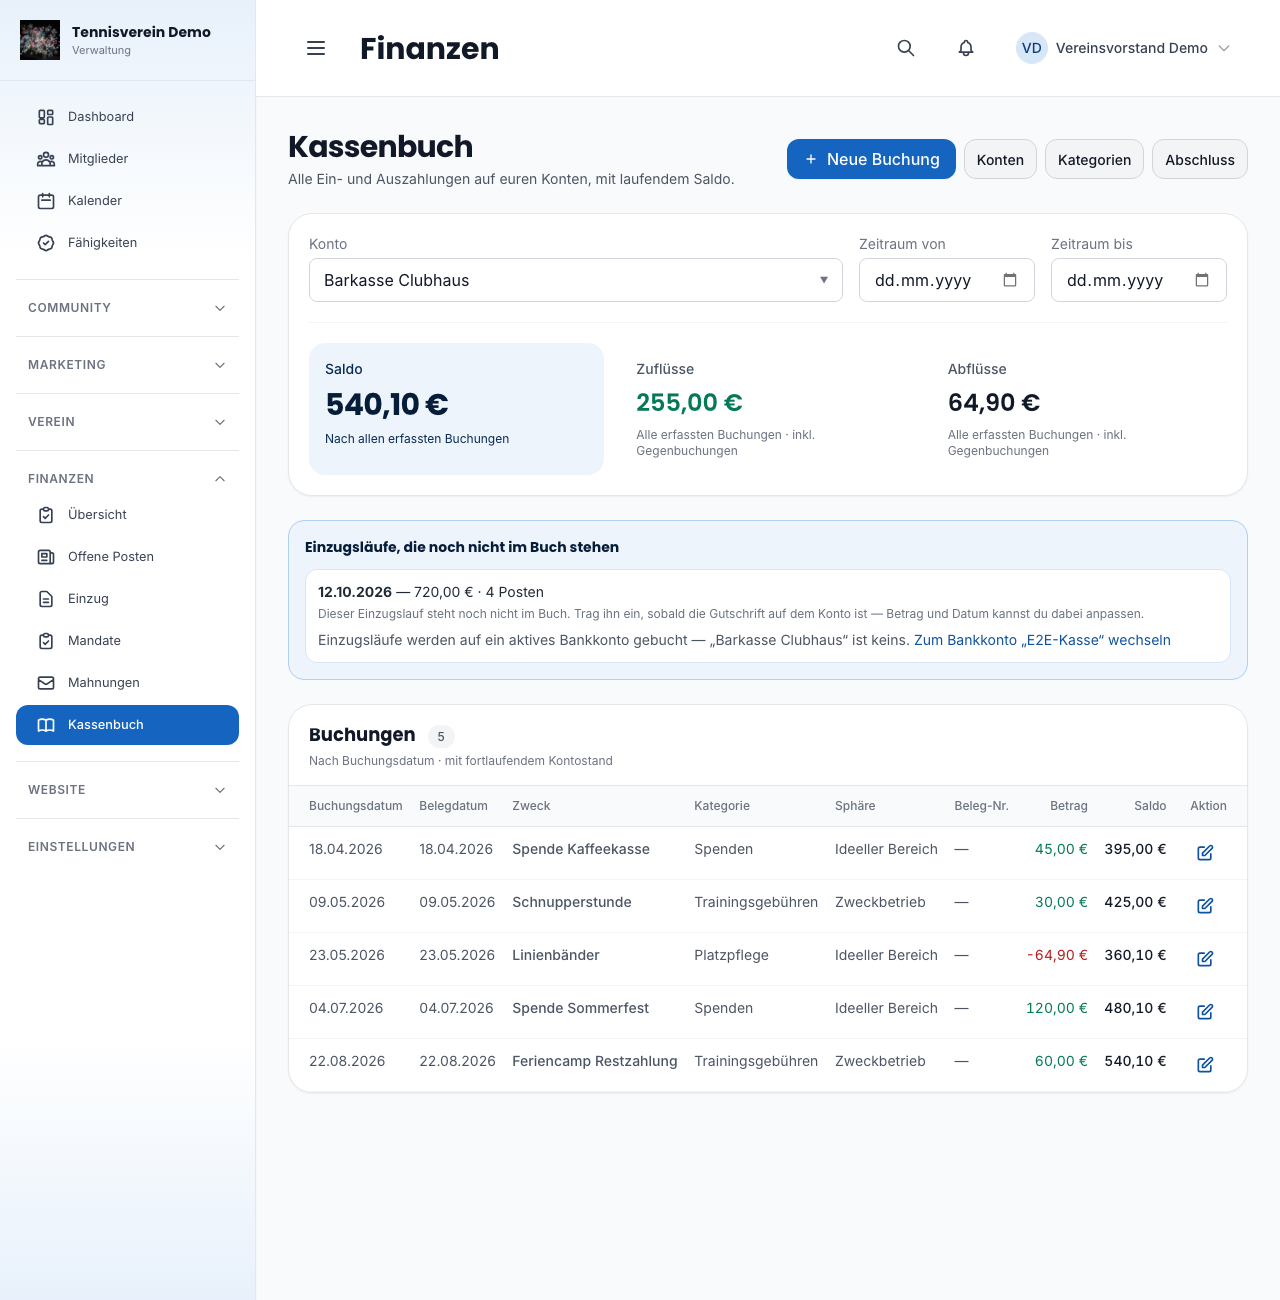Image resolution: width=1280 pixels, height=1300 pixels.
Task: Focus the Zeitraum bis date field
Action: coord(1139,280)
